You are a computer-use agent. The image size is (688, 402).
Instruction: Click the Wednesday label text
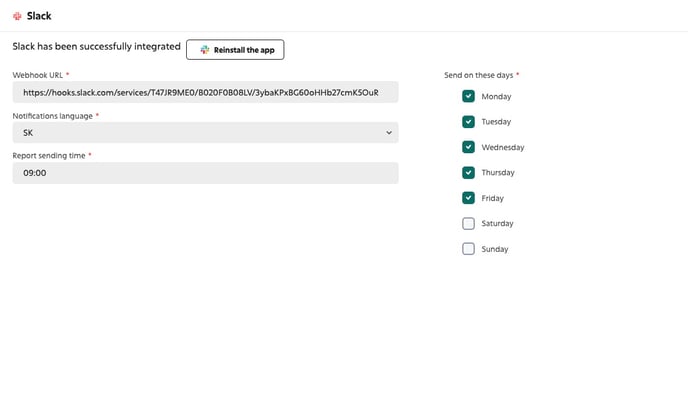coord(503,147)
